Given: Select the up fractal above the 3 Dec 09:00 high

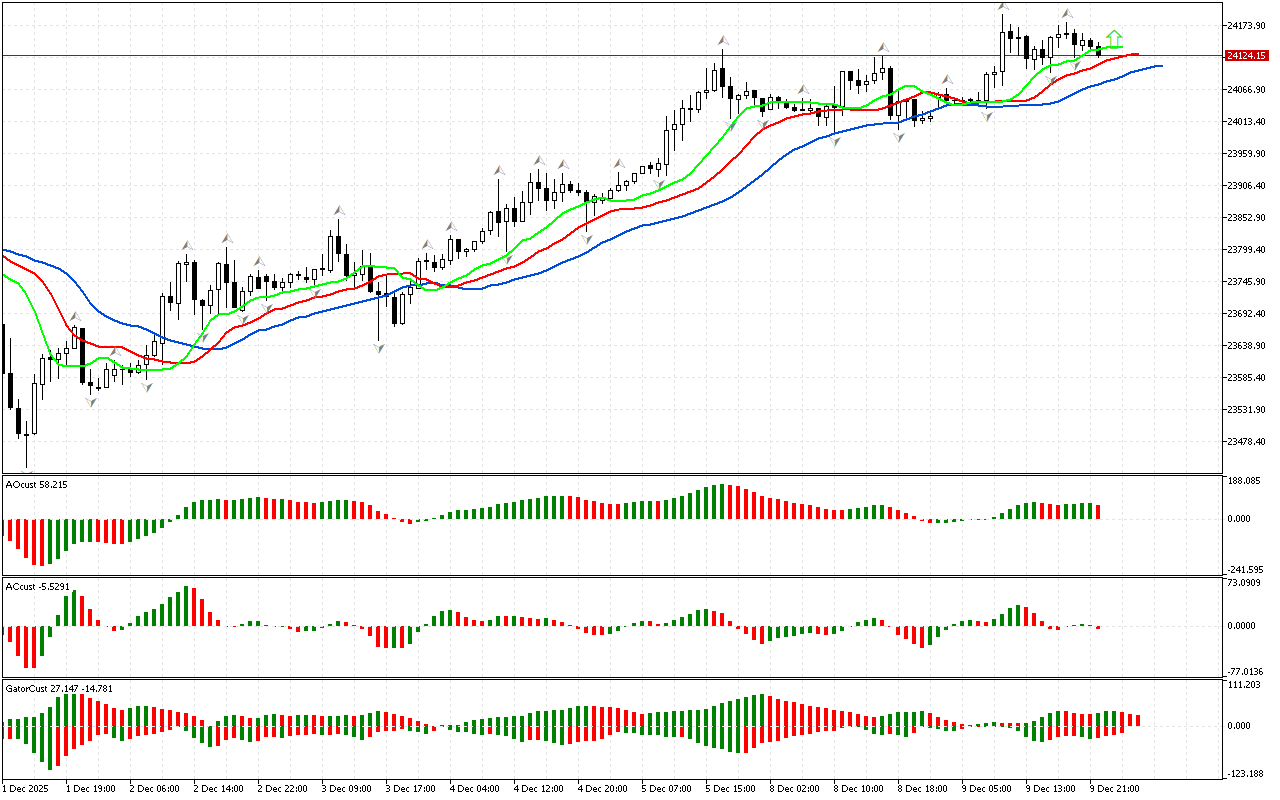Looking at the screenshot, I should tap(339, 210).
